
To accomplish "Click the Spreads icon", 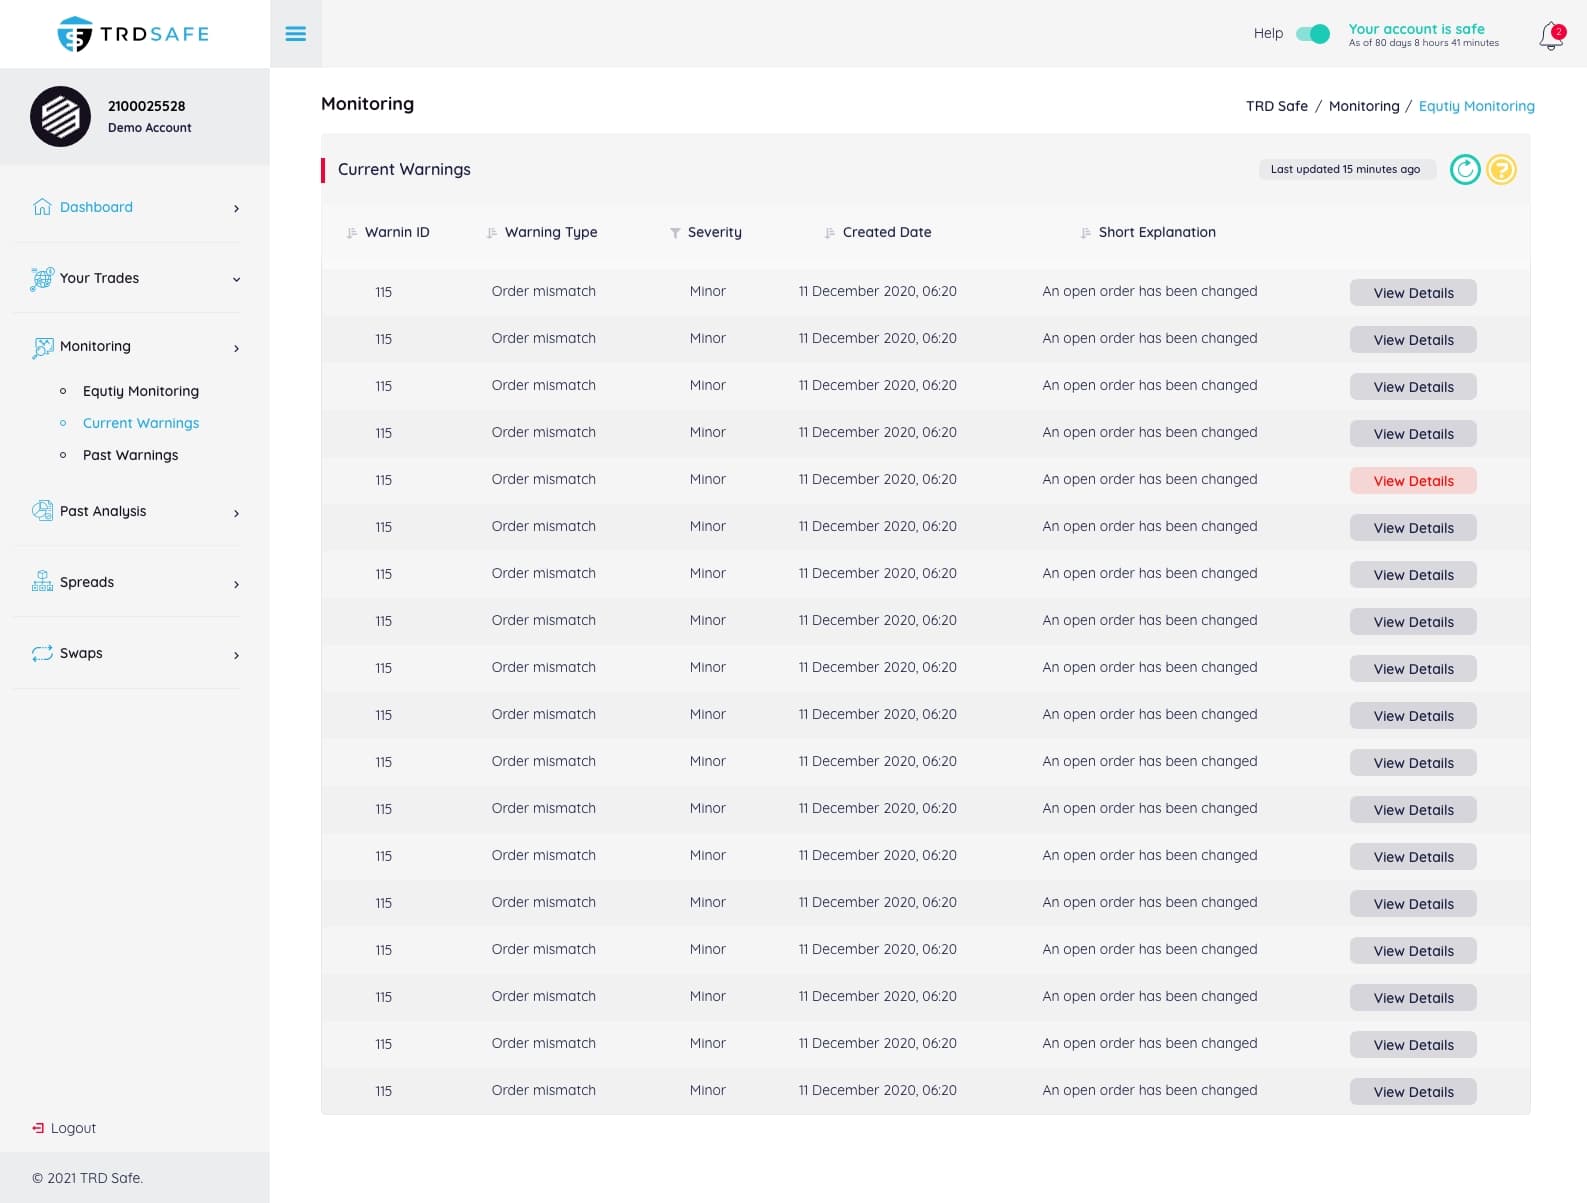I will coord(42,582).
